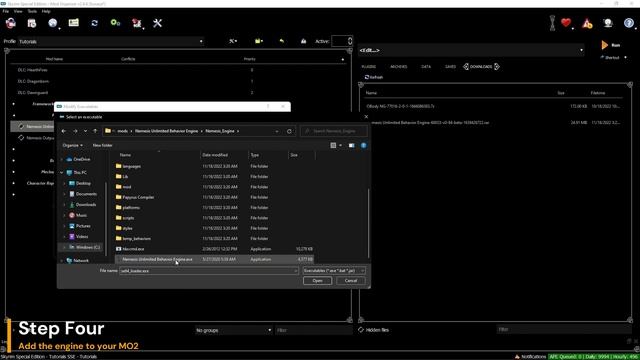Refresh the file dialog location
The width and height of the screenshot is (640, 360).
(289, 131)
